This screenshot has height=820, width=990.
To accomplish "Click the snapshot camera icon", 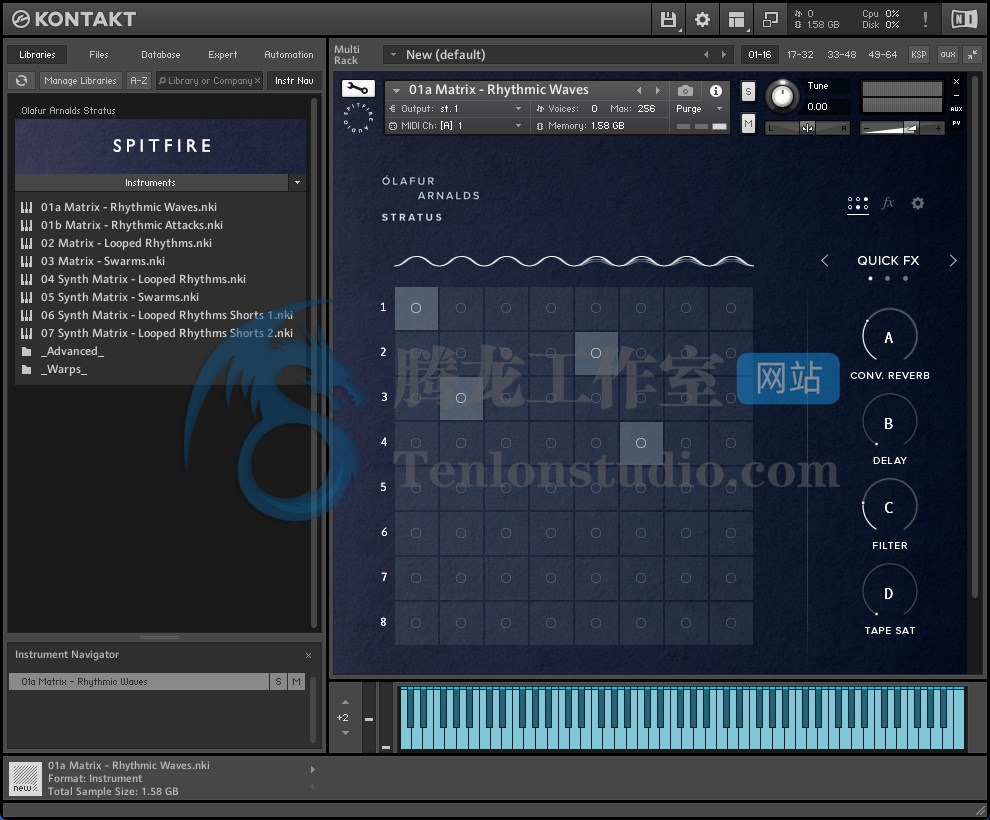I will click(685, 91).
